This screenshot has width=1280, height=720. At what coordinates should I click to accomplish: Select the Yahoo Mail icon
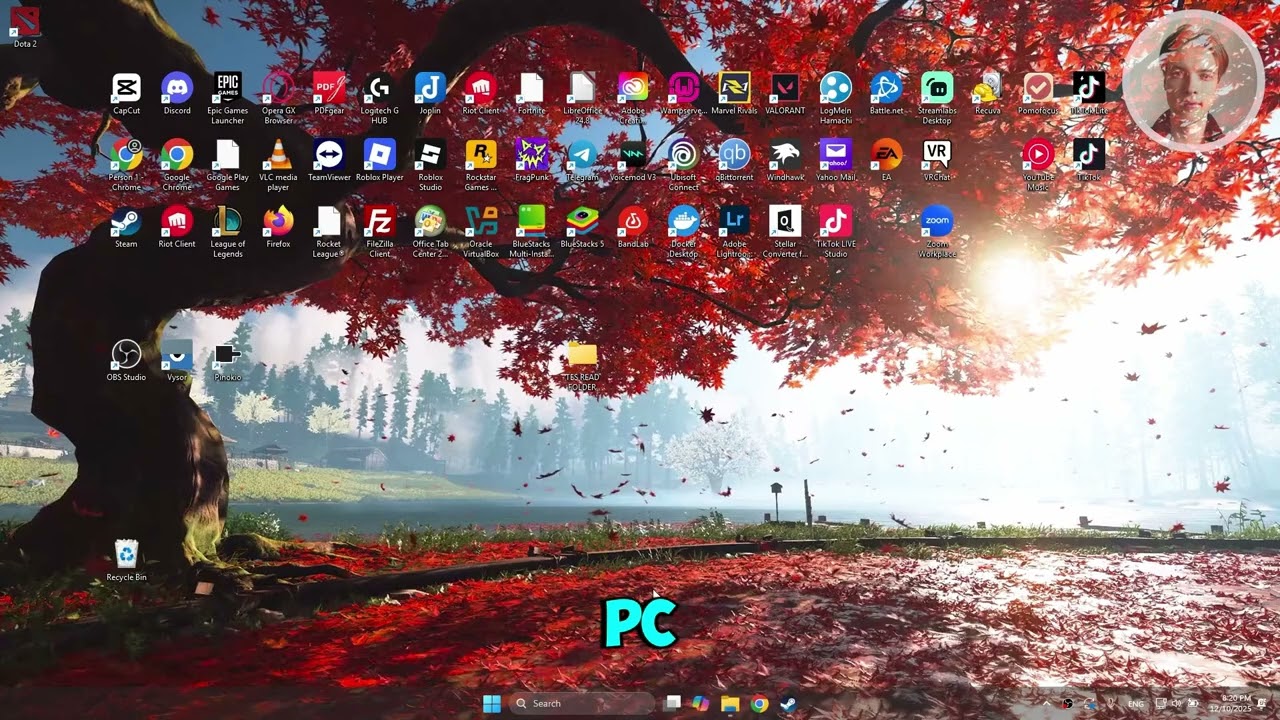pos(835,160)
